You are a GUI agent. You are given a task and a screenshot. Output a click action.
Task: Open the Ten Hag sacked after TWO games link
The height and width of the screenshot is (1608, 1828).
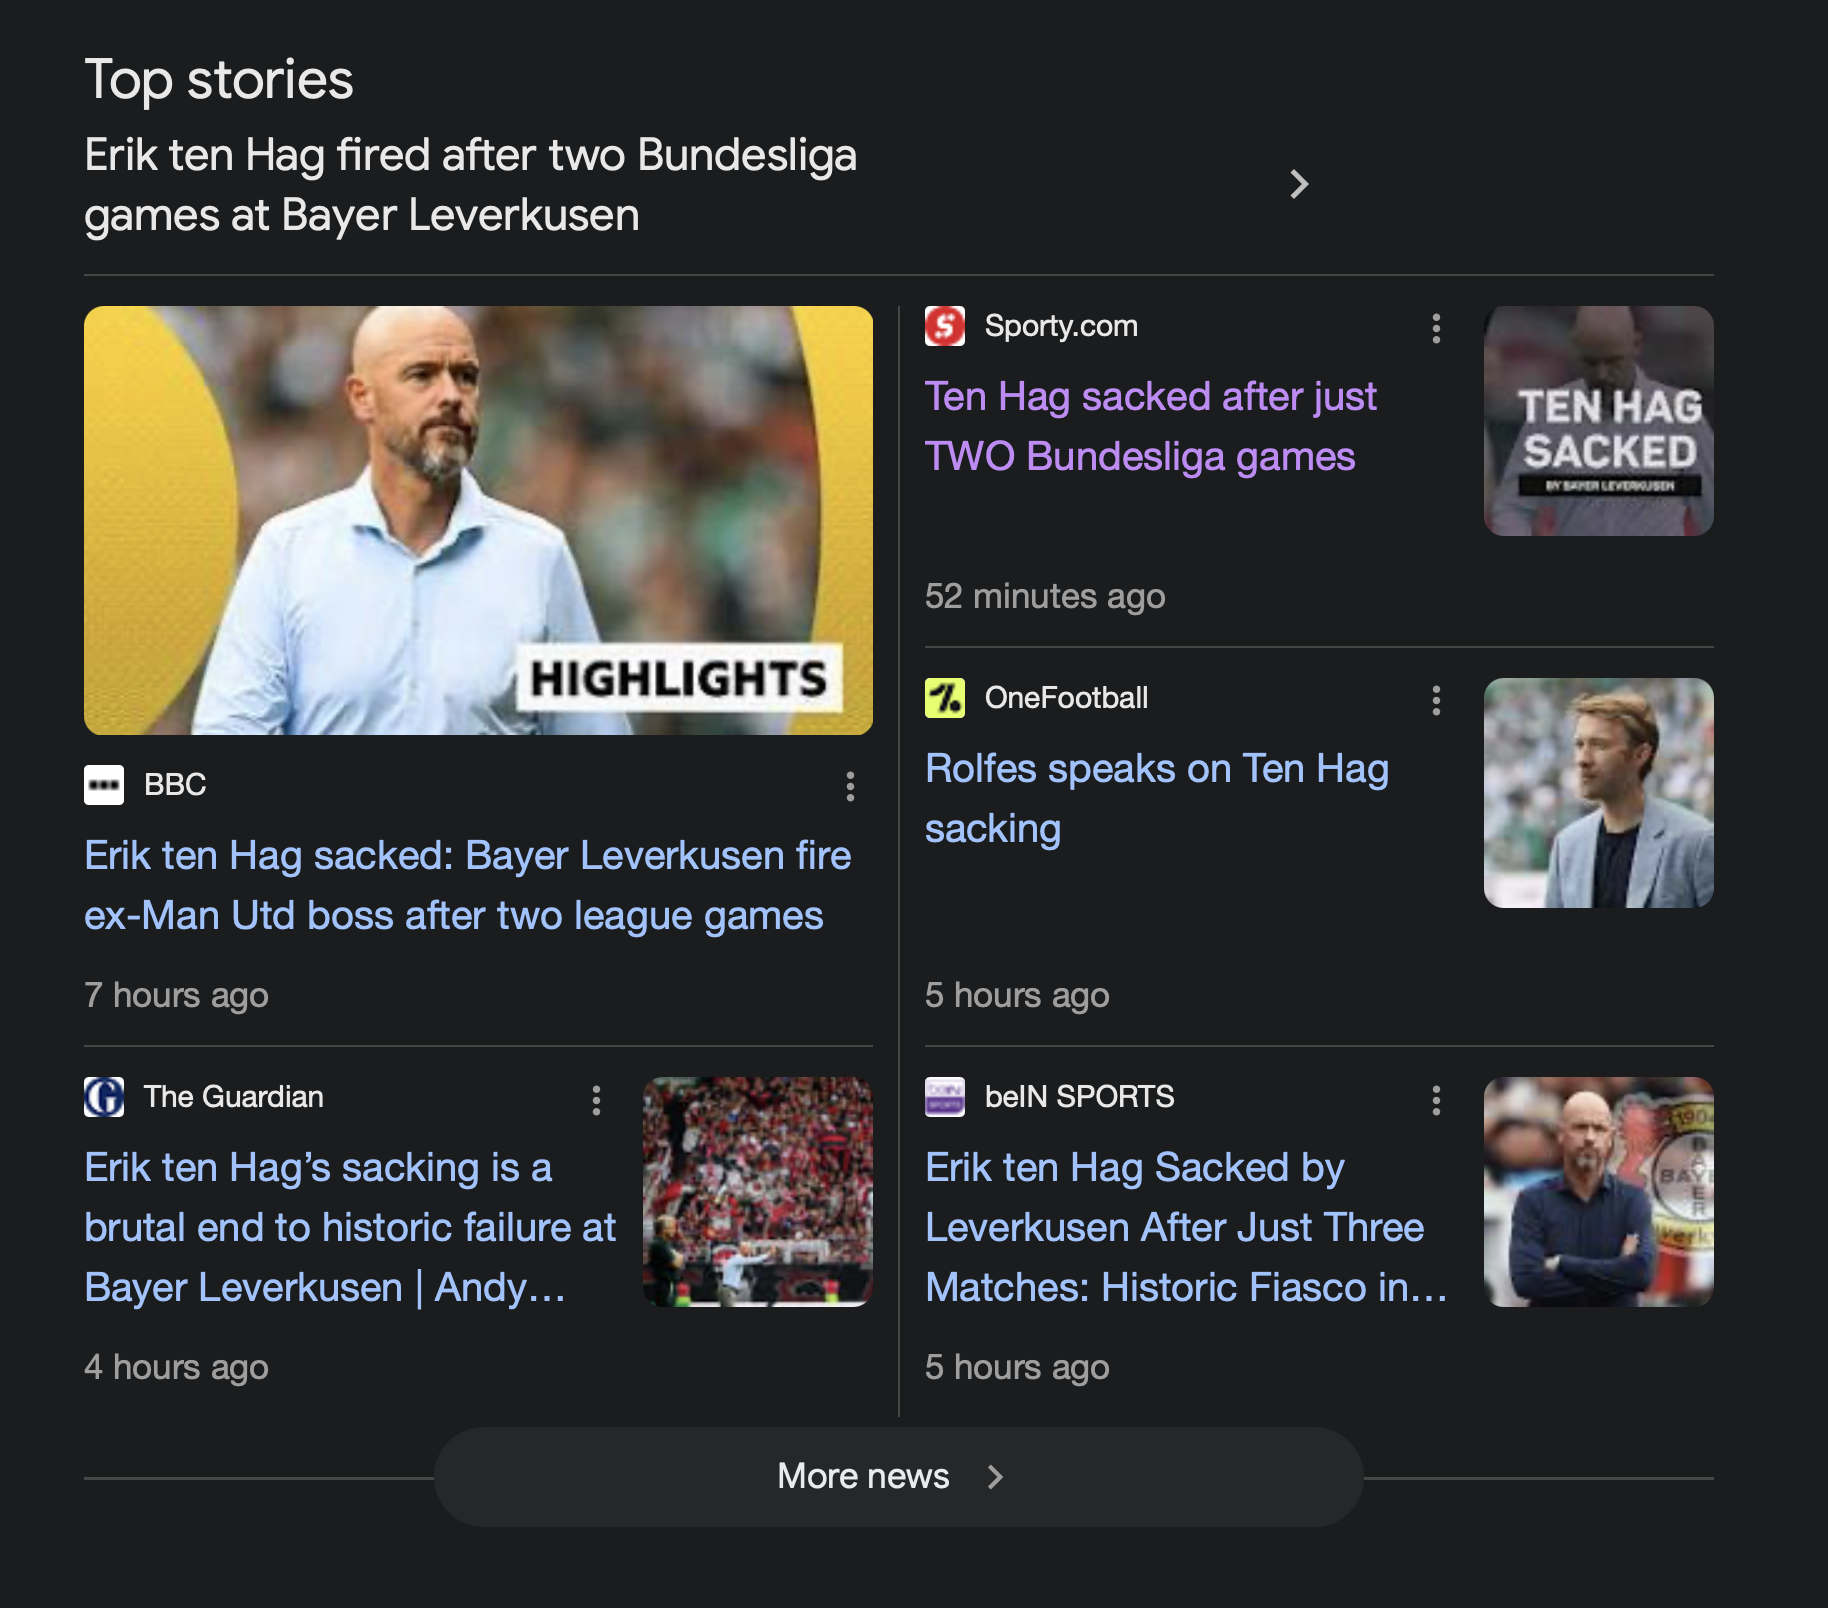[1150, 426]
